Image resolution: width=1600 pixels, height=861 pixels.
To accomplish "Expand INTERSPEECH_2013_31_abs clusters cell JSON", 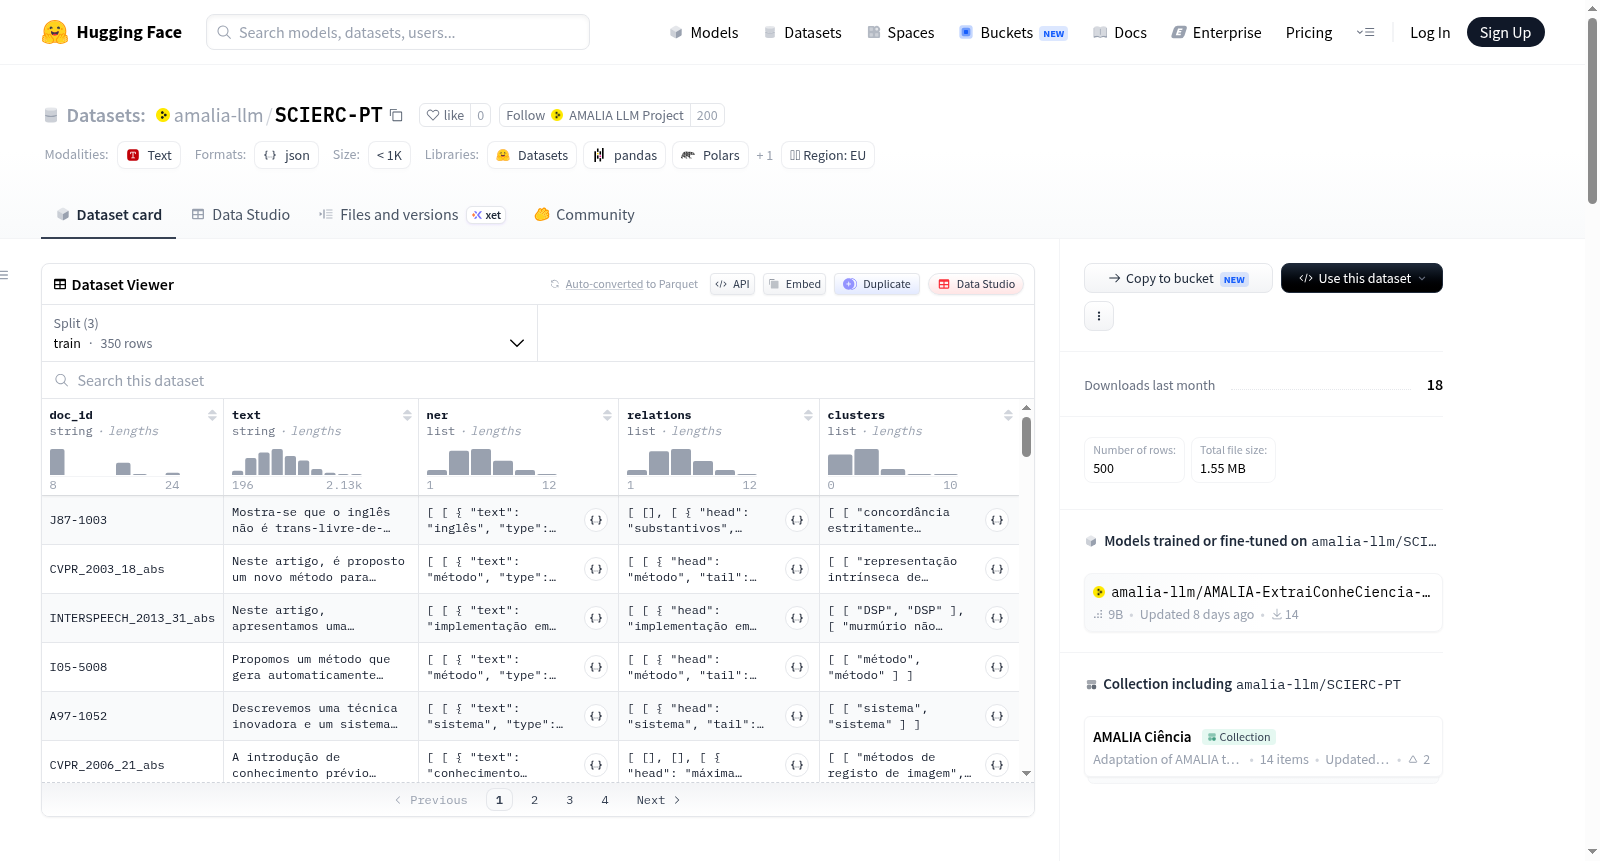I will 997,618.
